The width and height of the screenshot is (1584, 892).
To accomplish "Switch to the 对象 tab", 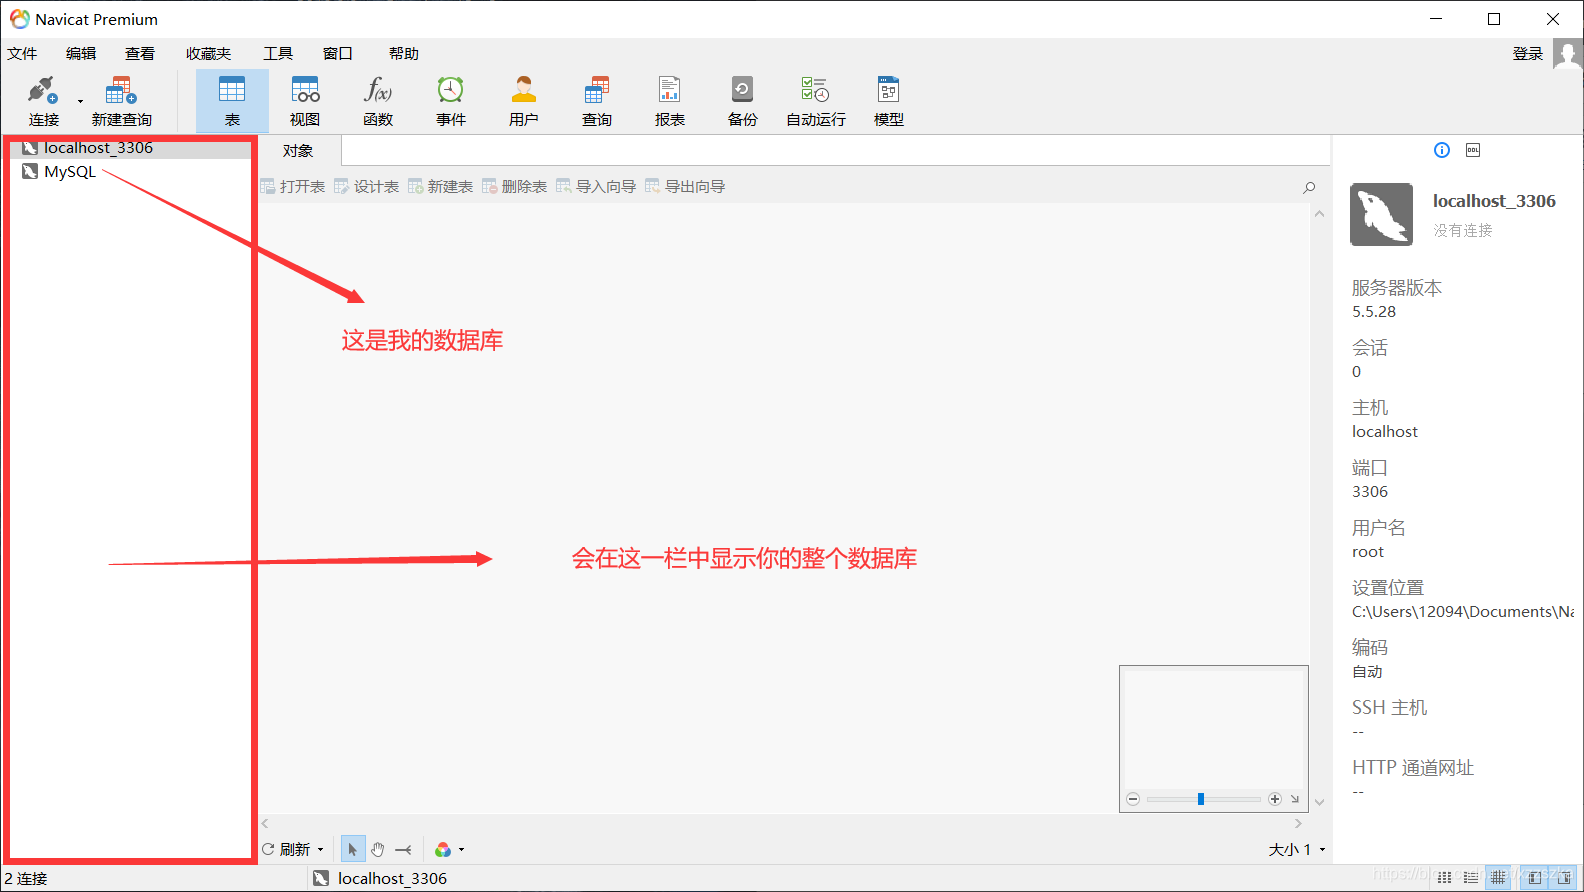I will (x=298, y=151).
